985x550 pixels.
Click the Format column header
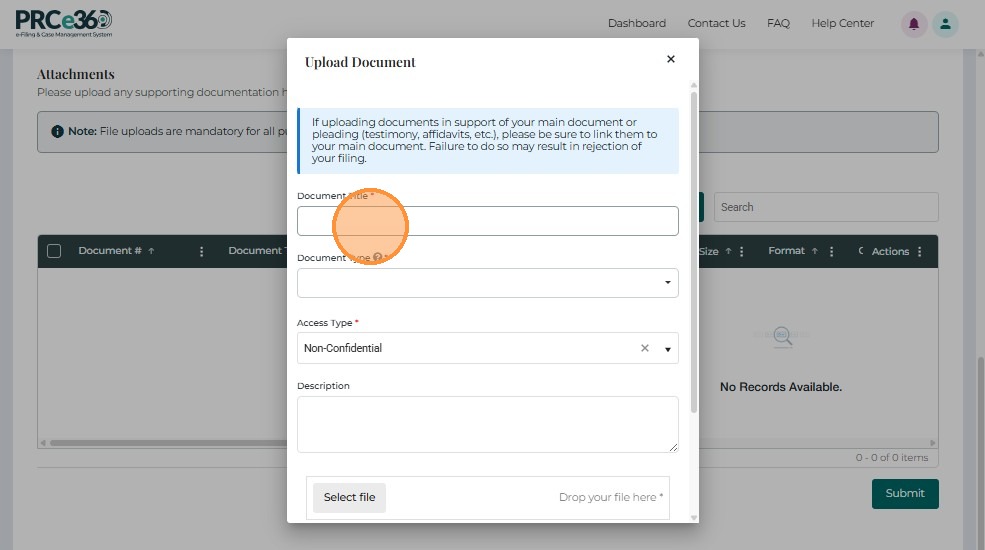coord(786,251)
